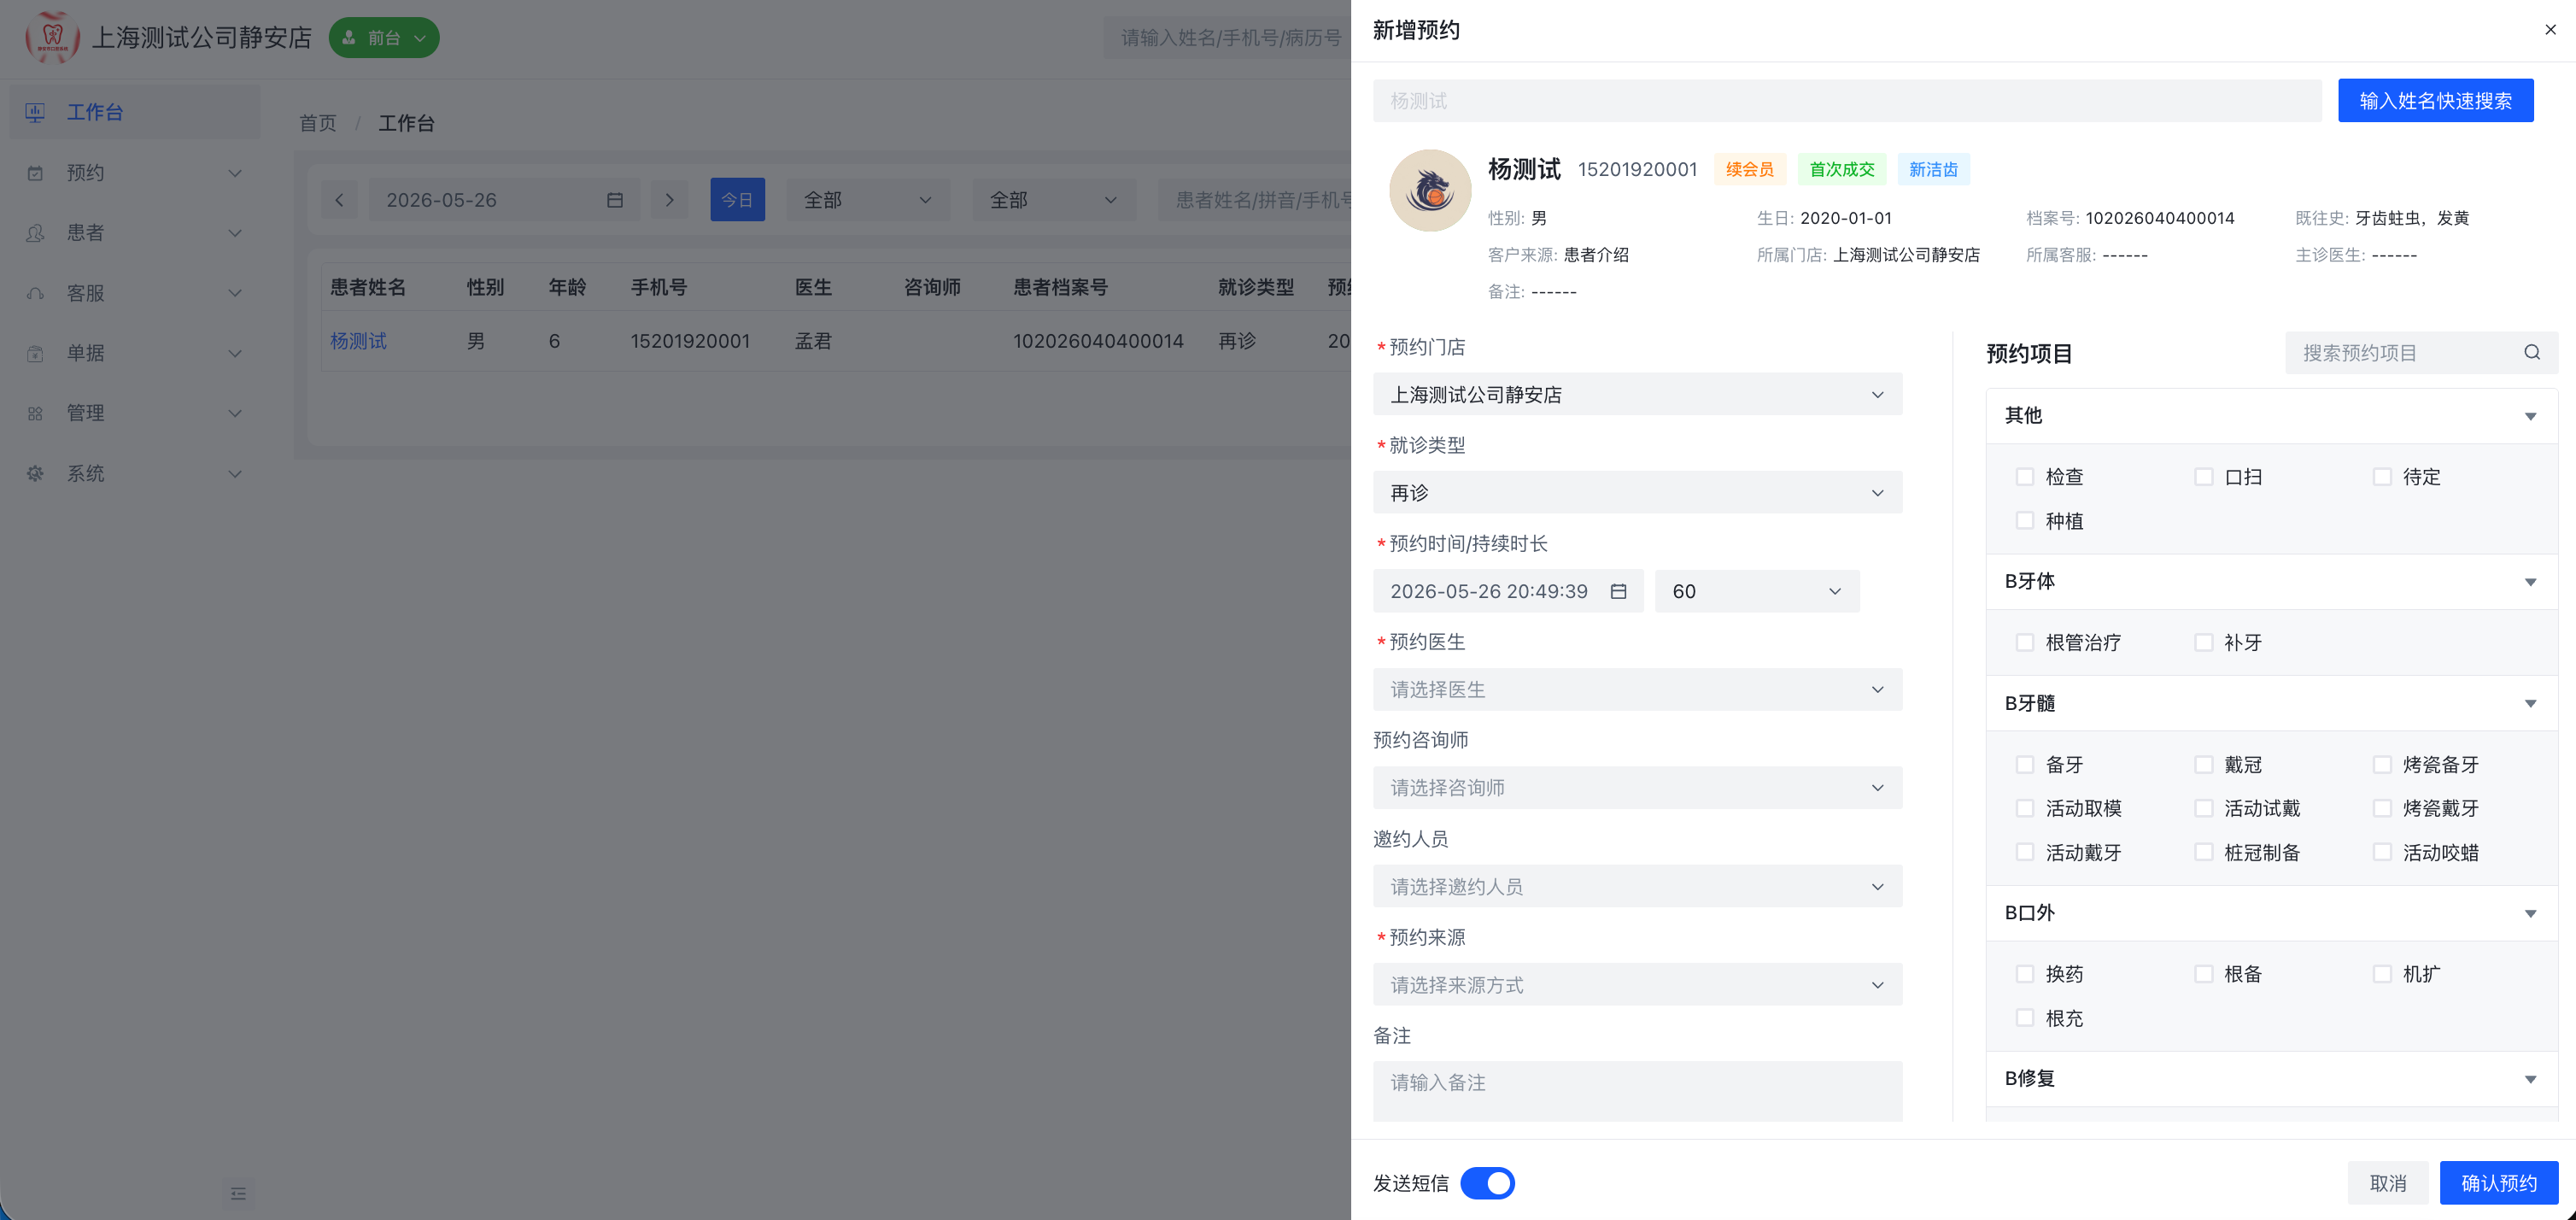Click the 请输入备注 text area

[x=1637, y=1091]
